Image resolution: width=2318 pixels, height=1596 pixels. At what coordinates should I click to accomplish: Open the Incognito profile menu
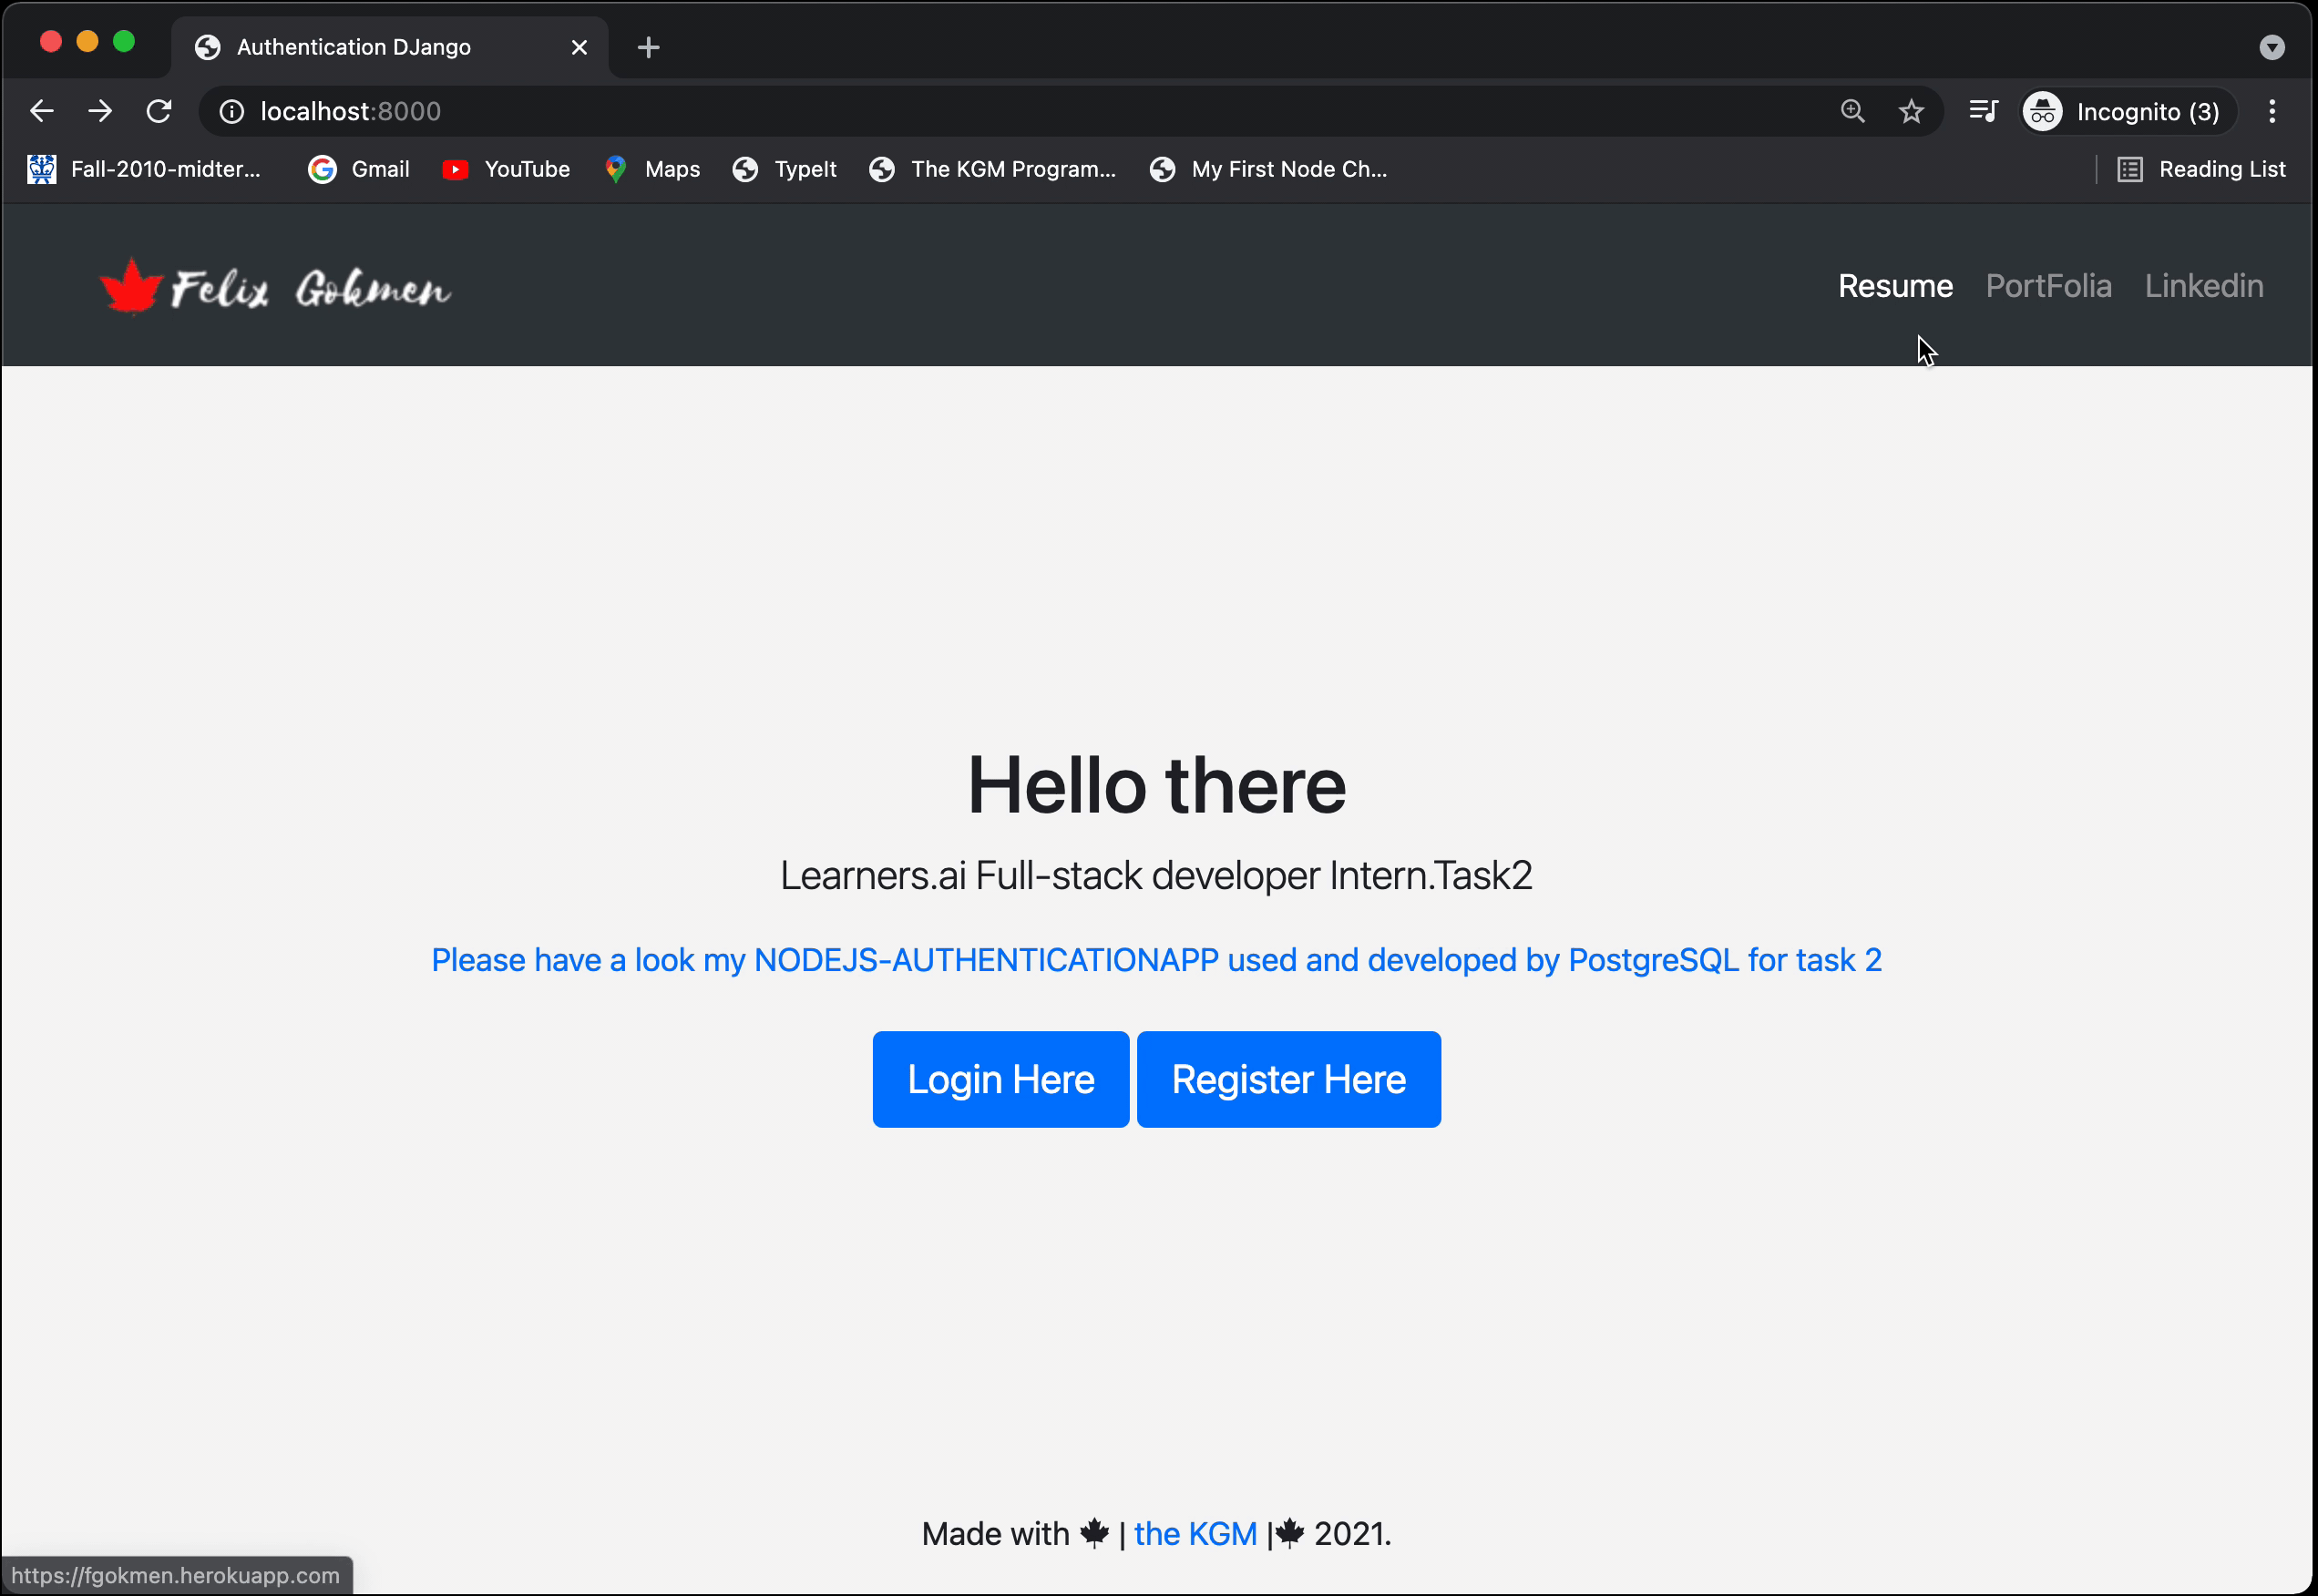coord(2126,111)
